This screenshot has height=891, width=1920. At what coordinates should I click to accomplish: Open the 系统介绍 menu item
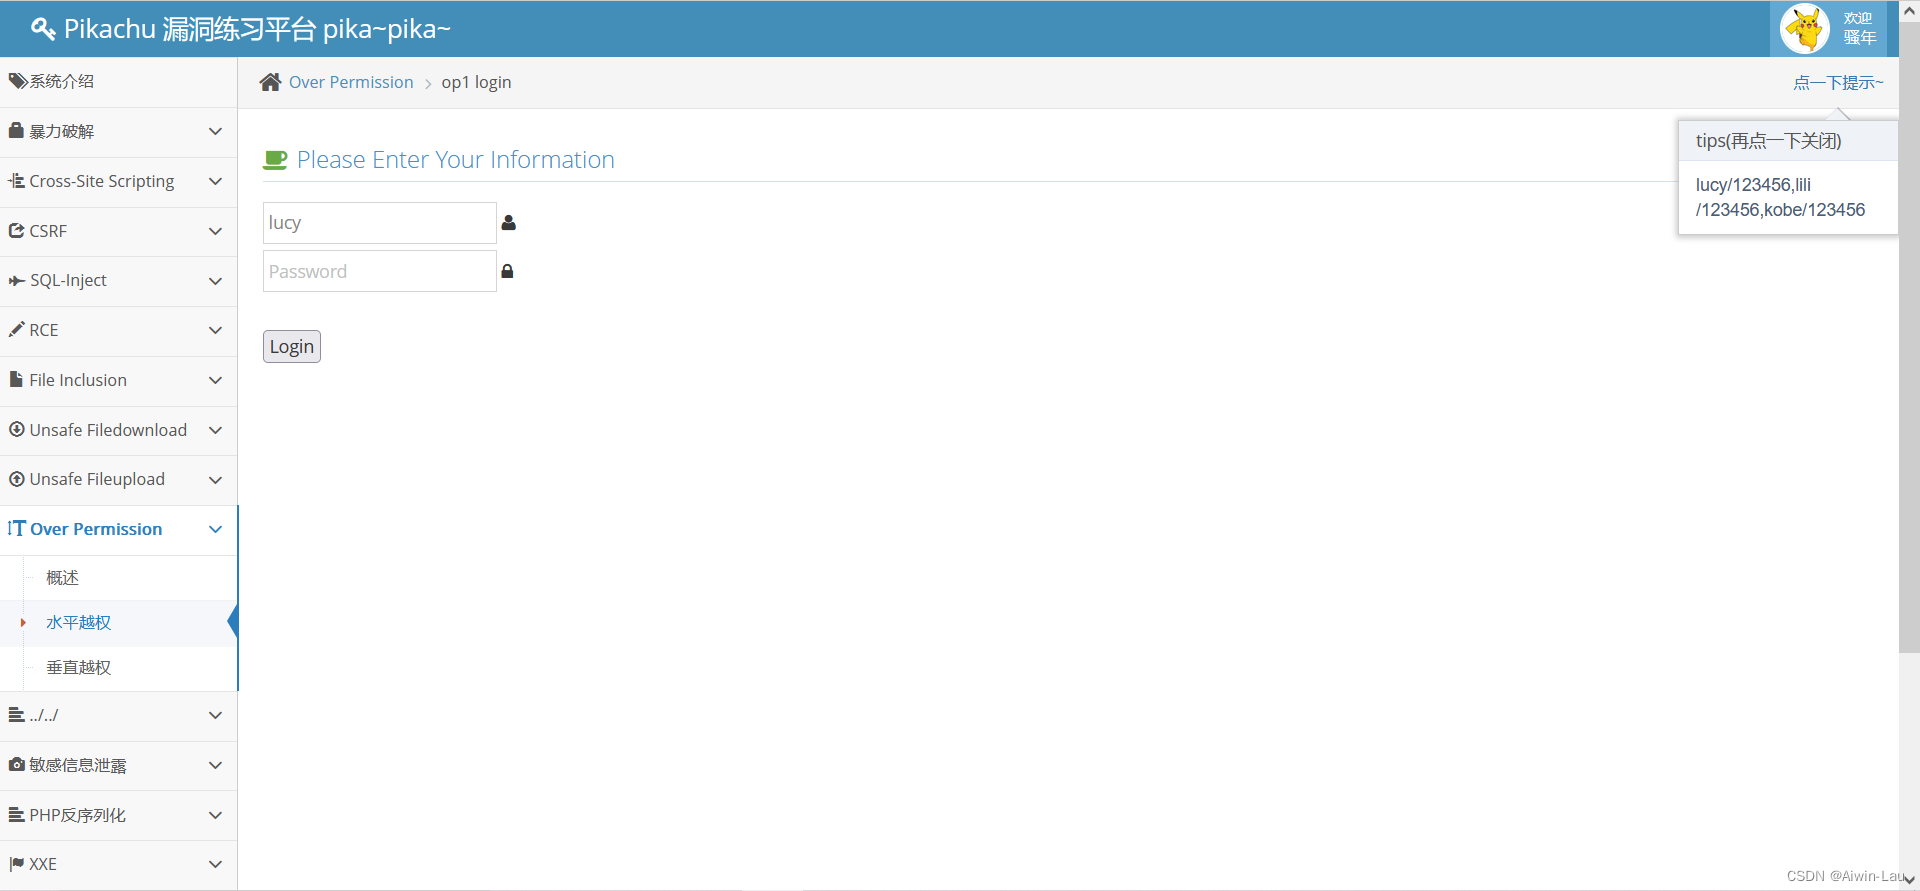(x=118, y=82)
